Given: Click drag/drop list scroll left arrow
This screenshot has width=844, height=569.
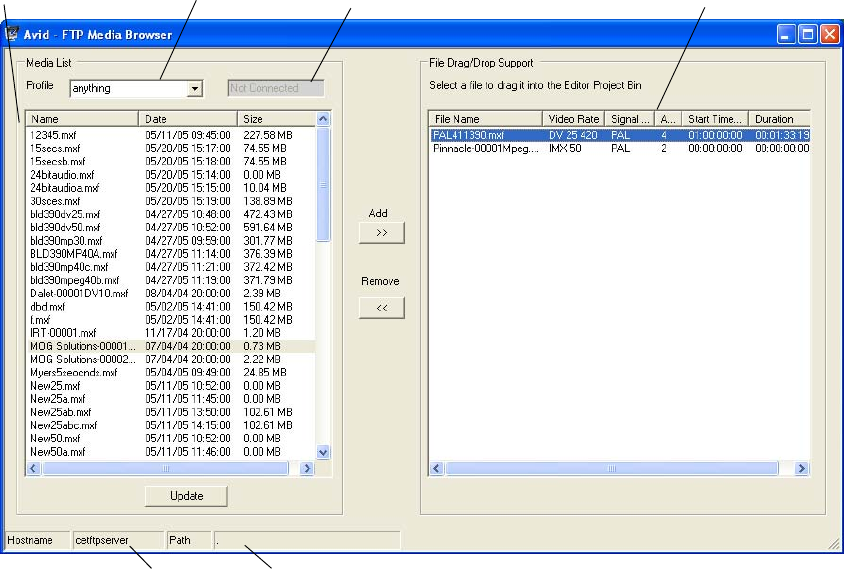Looking at the screenshot, I should click(x=437, y=468).
